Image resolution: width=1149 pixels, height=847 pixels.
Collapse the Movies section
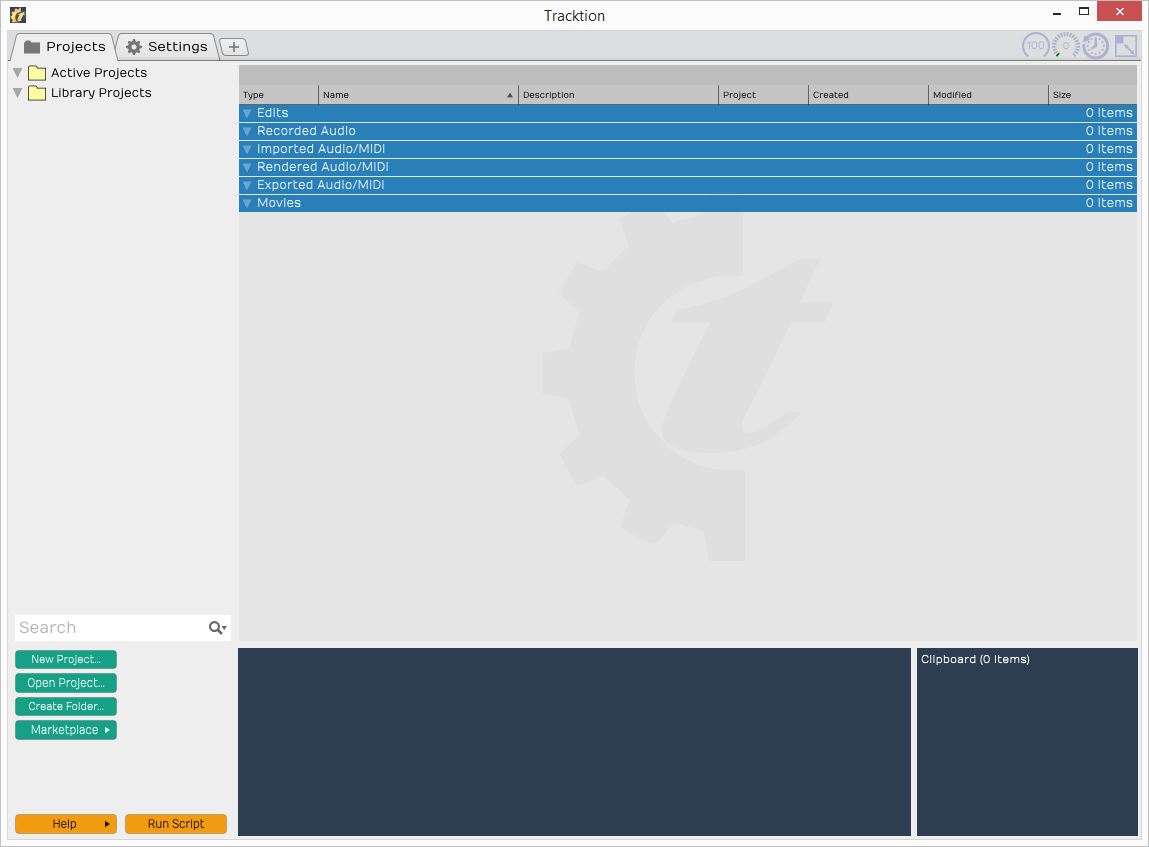point(247,202)
